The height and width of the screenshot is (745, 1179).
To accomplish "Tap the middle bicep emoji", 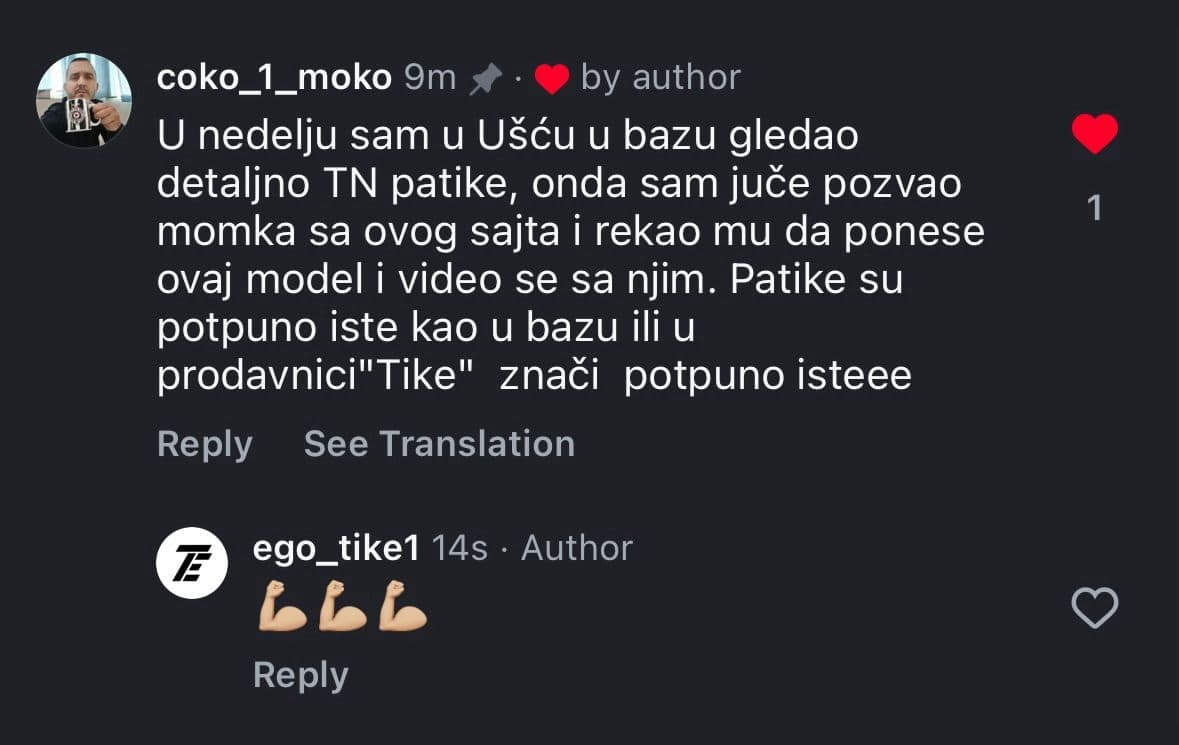I will [340, 608].
